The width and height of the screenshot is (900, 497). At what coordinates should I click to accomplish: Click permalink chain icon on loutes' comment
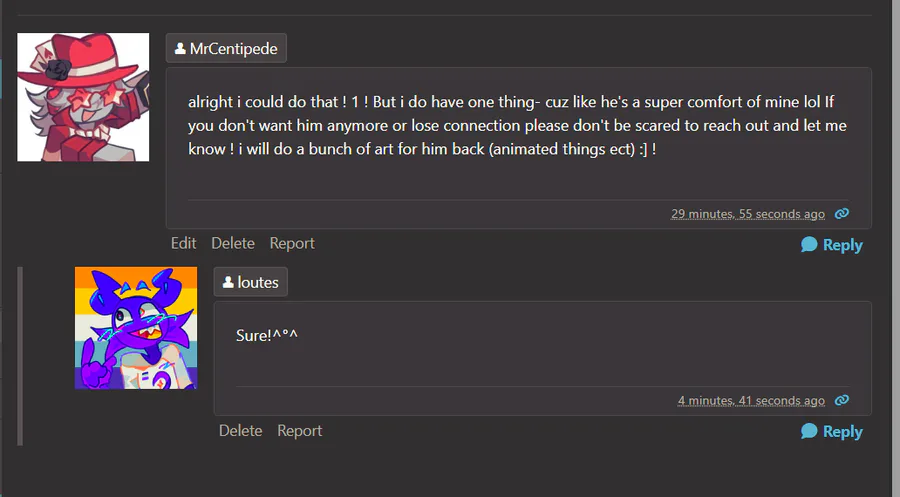pos(842,400)
